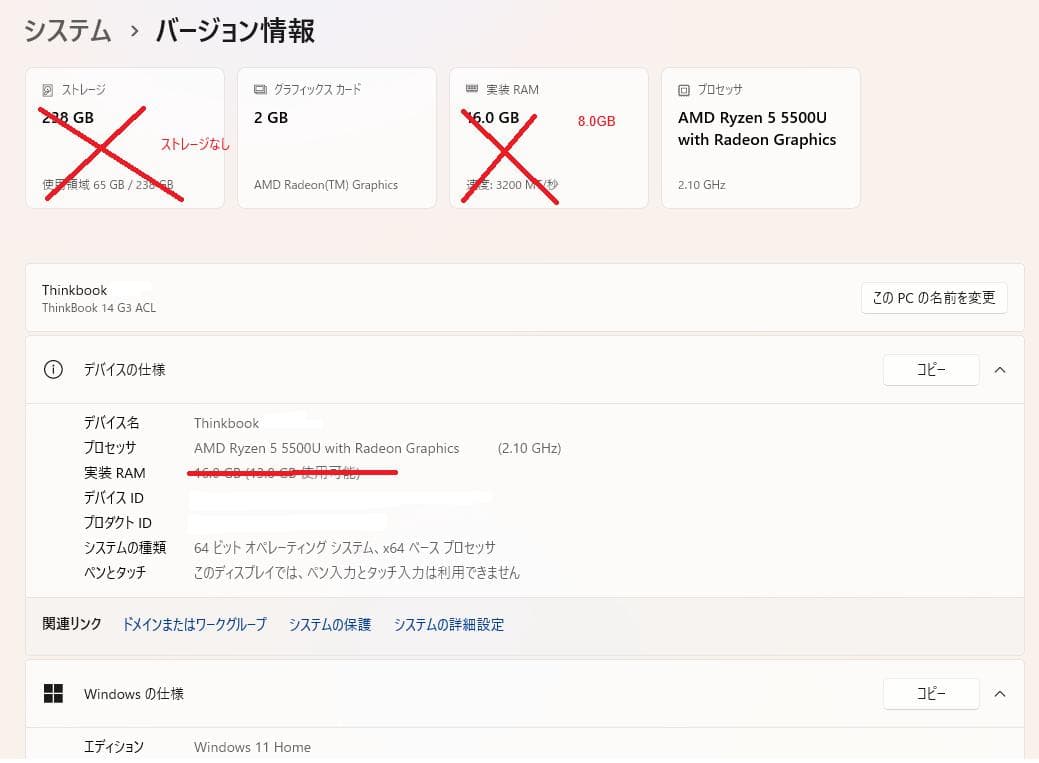Open the プロセッサ card
This screenshot has height=763, width=1039.
coord(761,138)
